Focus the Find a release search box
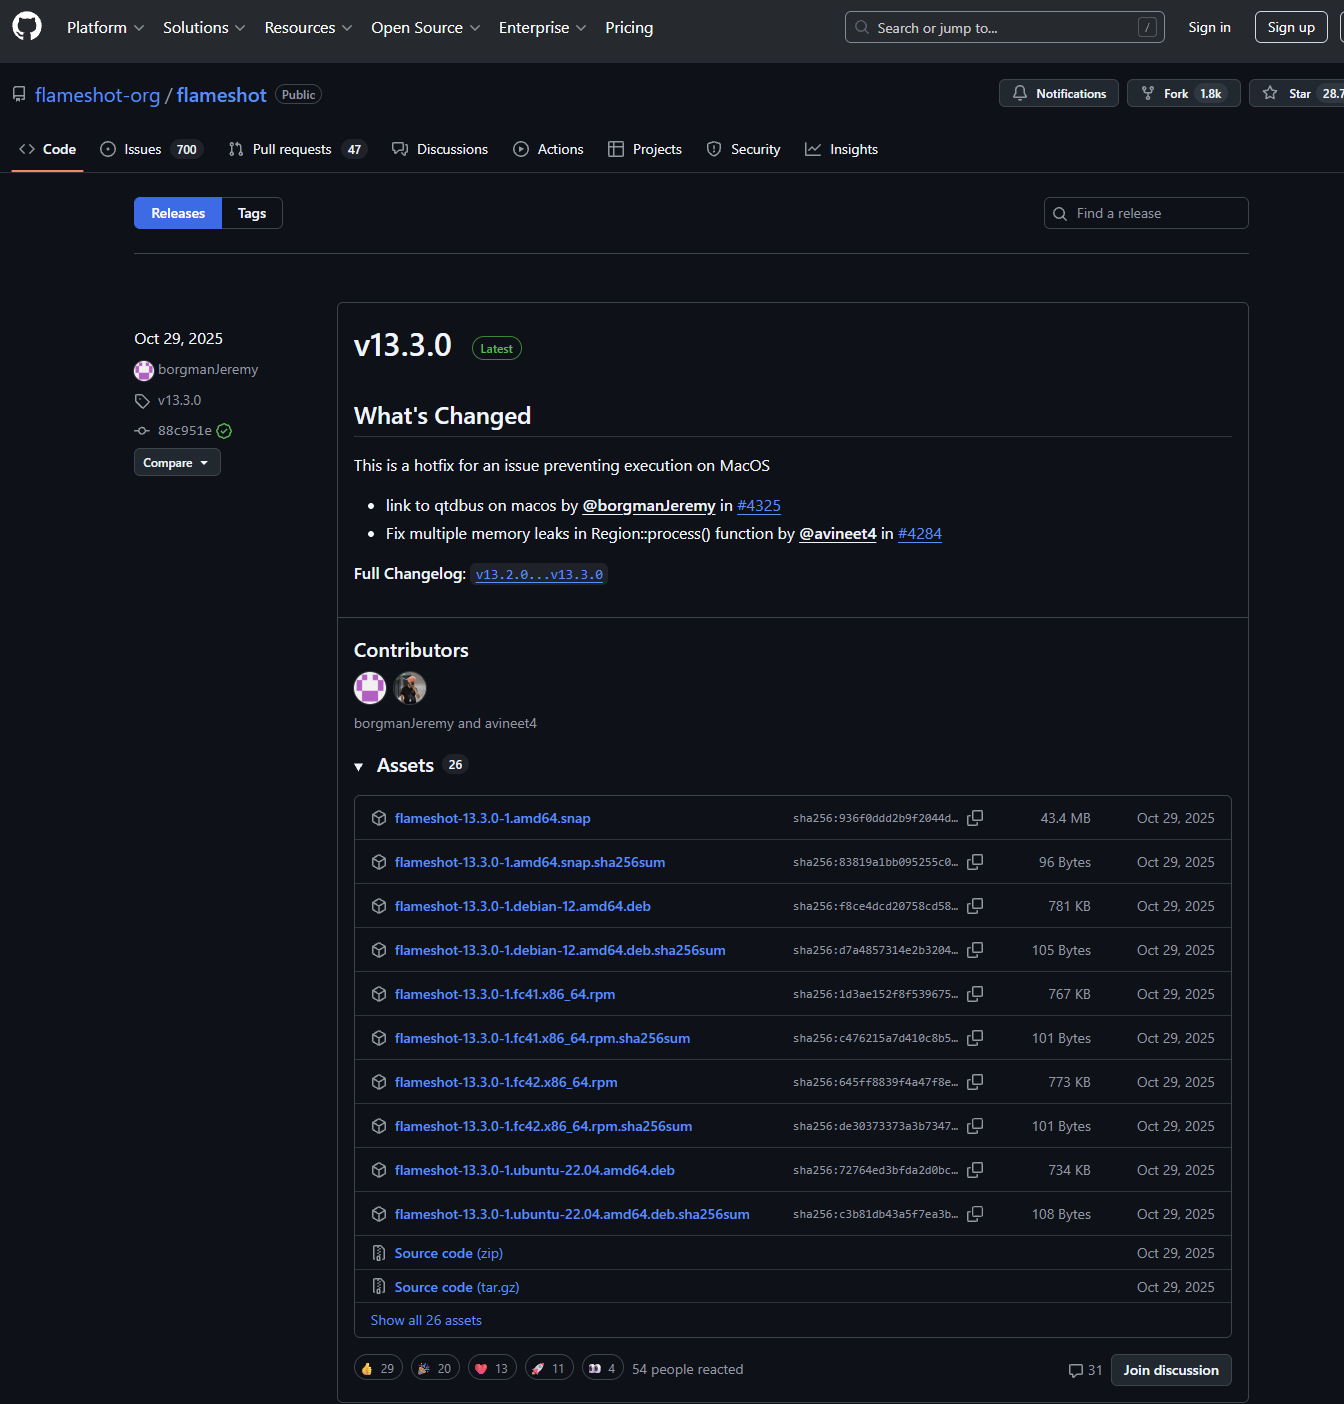 click(1150, 213)
